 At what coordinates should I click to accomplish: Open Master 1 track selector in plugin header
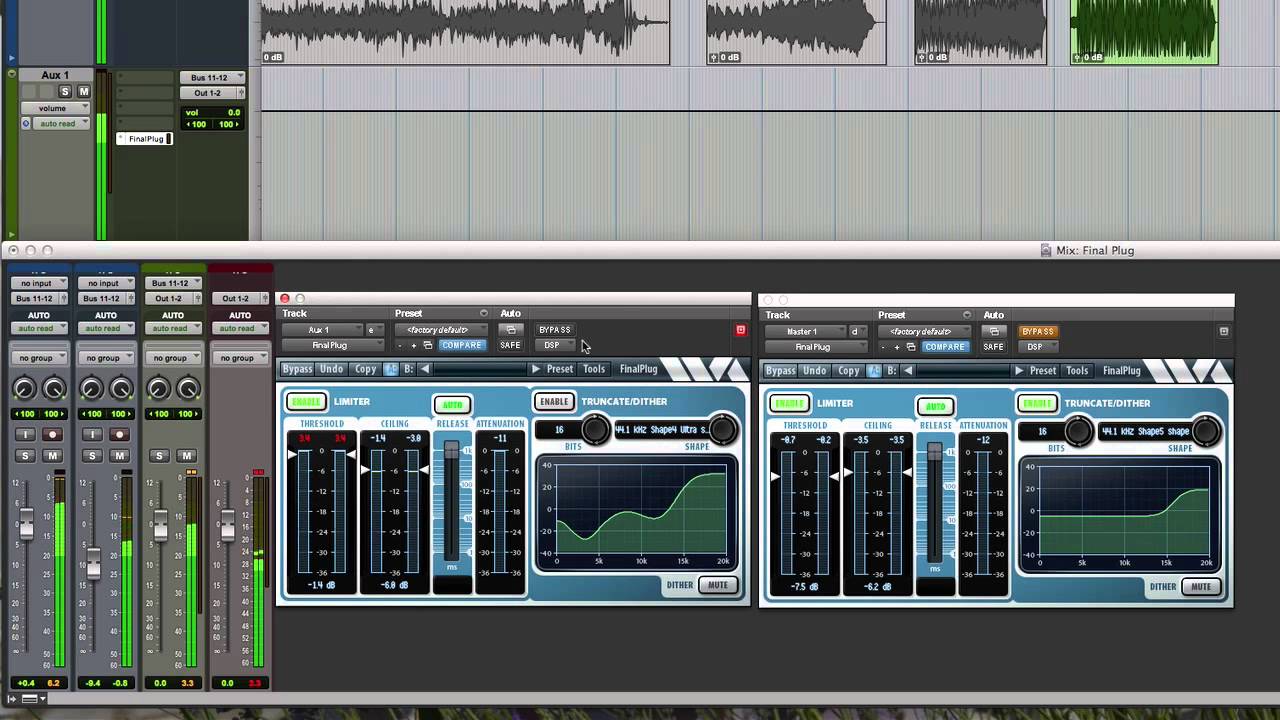coord(805,331)
